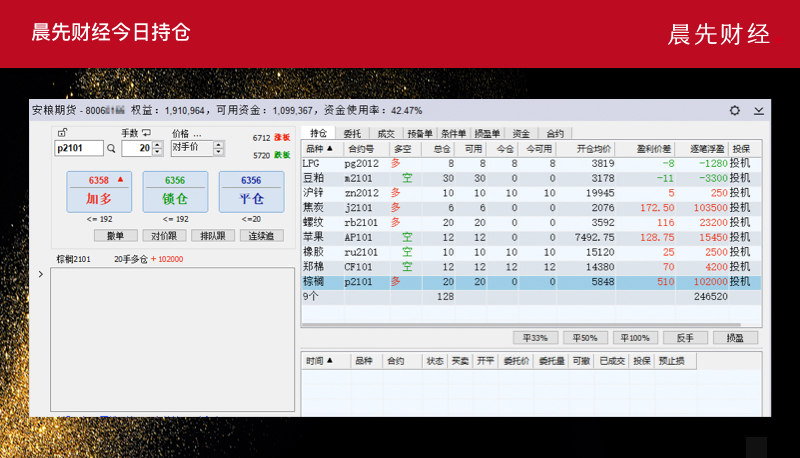Click the p2101 contract code input field

78,148
